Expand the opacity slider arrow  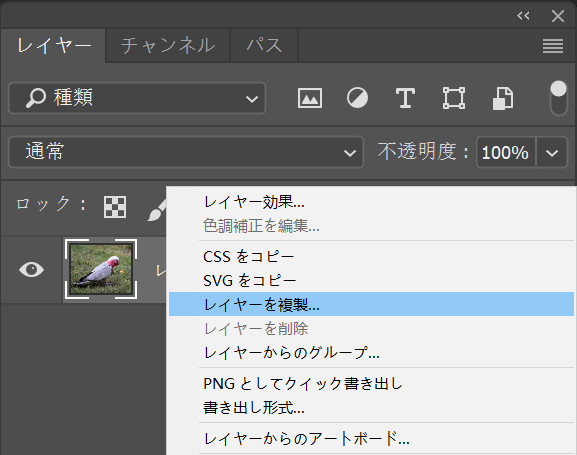[552, 152]
